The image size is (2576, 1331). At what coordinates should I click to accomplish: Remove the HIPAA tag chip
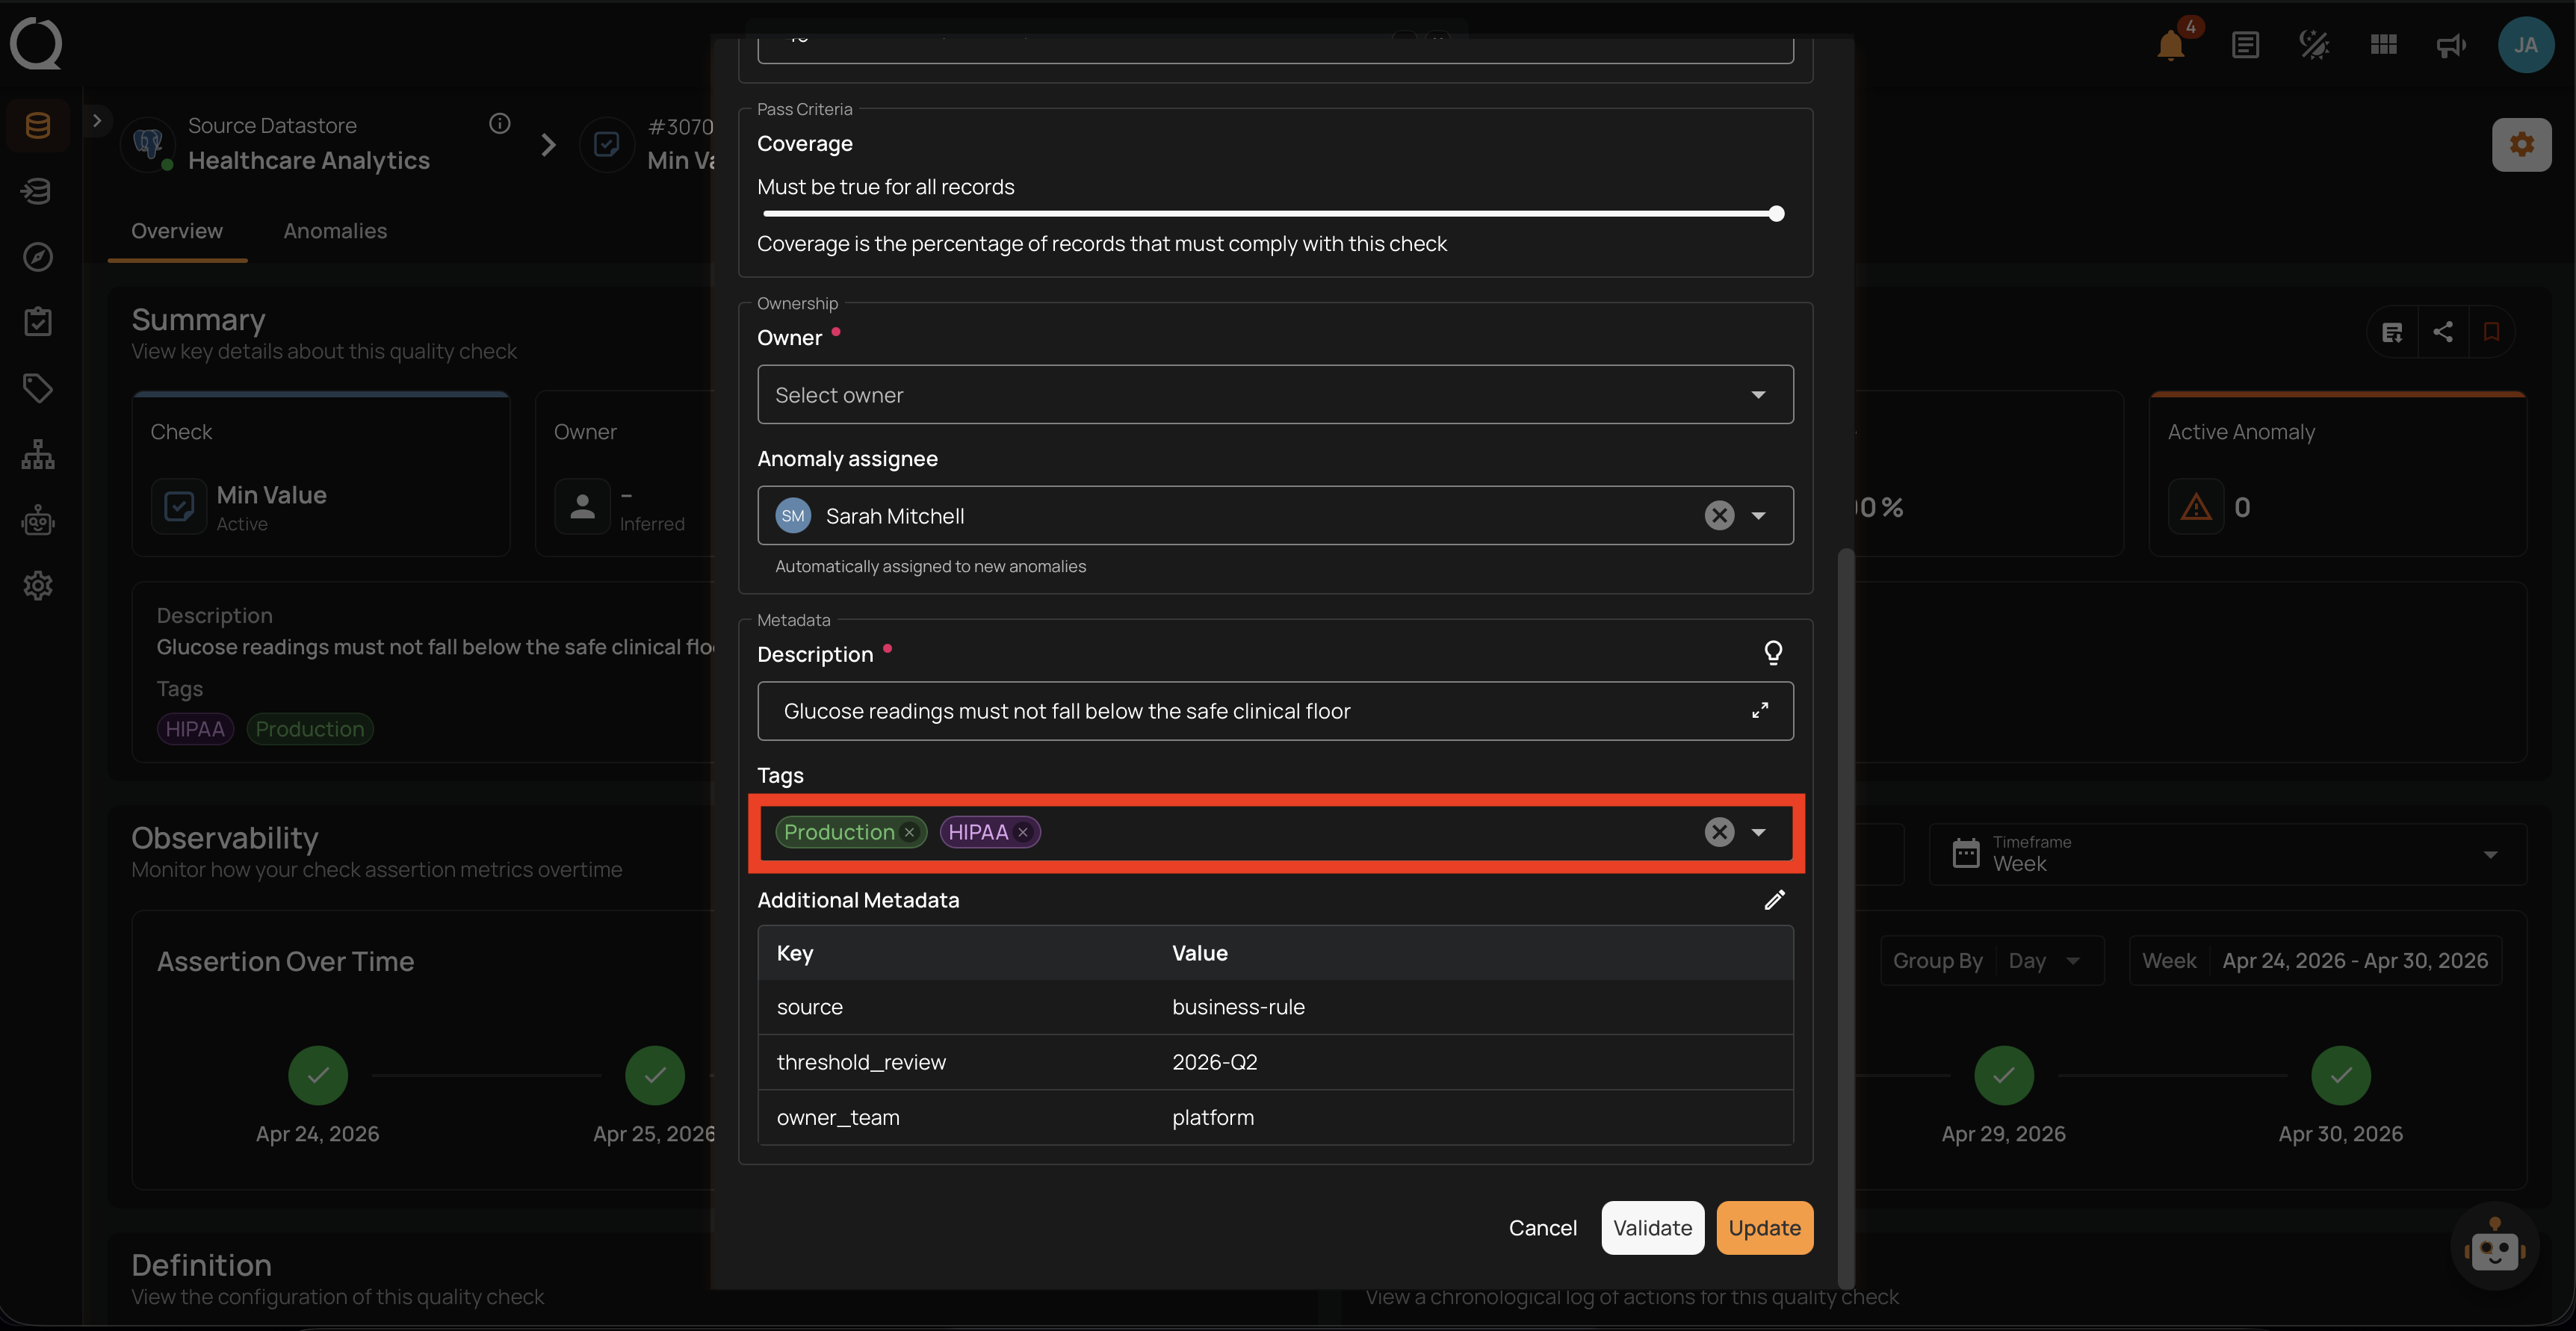click(1022, 832)
